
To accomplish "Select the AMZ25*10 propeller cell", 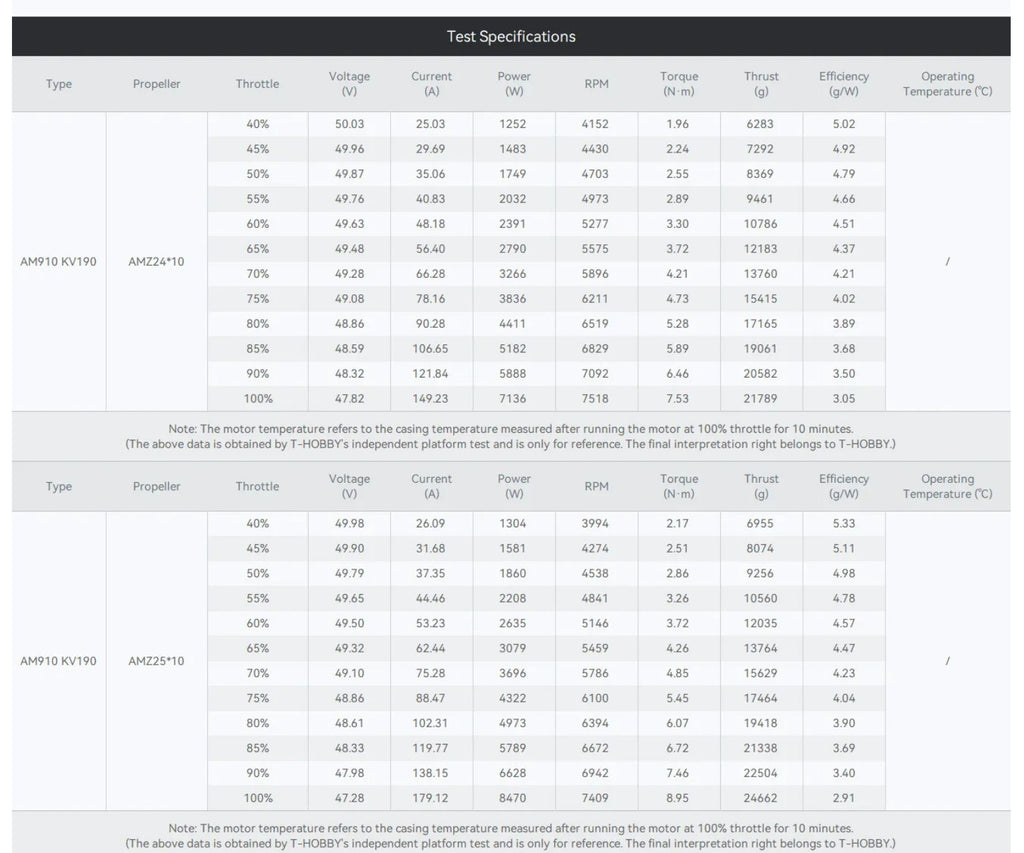I will click(x=156, y=661).
